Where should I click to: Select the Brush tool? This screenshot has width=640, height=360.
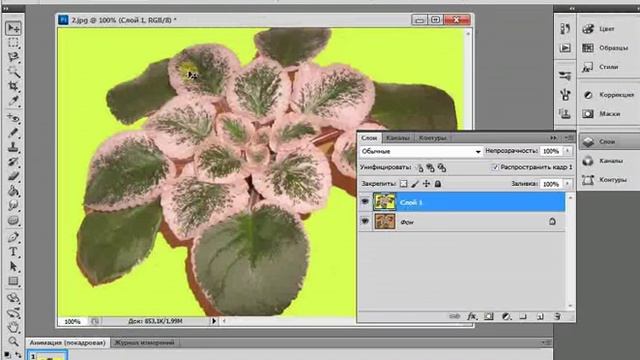pyautogui.click(x=13, y=133)
